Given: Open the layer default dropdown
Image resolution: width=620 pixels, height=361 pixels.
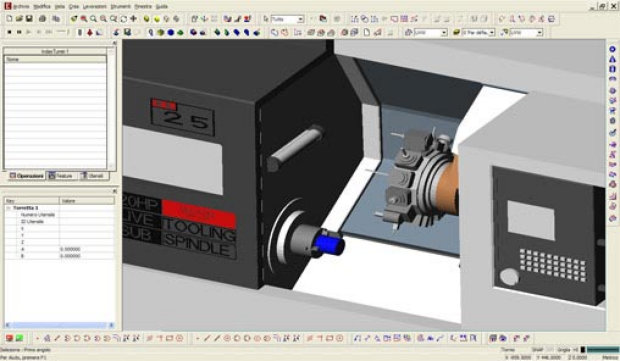Looking at the screenshot, I should 478,33.
